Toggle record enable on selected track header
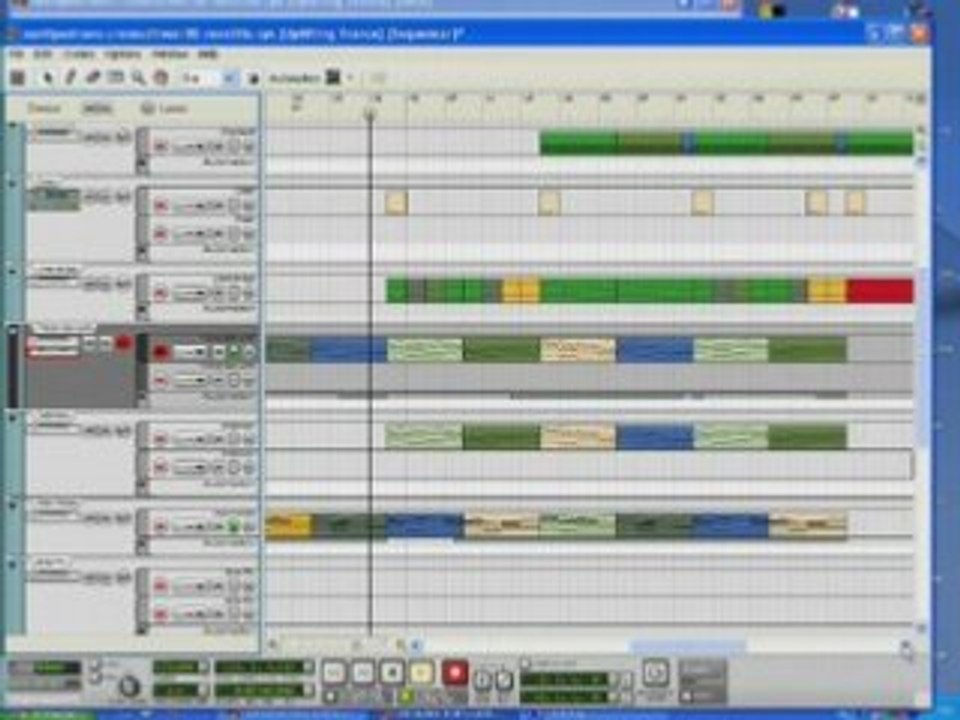The width and height of the screenshot is (960, 720). [x=124, y=343]
